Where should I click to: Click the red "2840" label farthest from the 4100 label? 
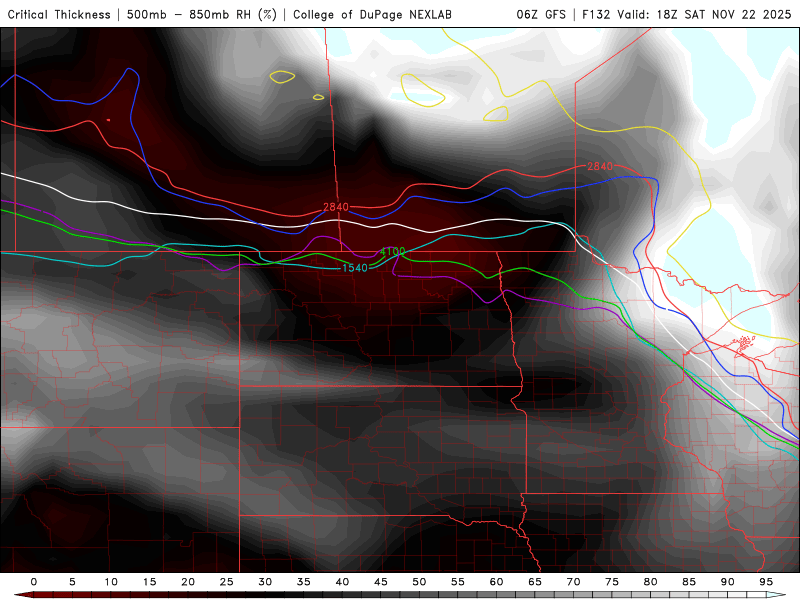[x=599, y=166]
